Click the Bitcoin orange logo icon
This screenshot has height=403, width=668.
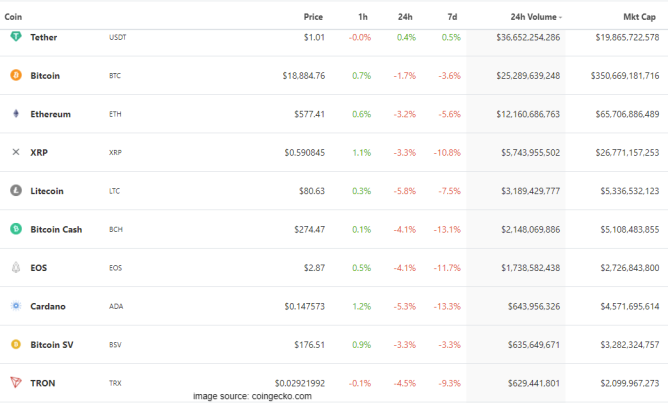click(x=16, y=75)
